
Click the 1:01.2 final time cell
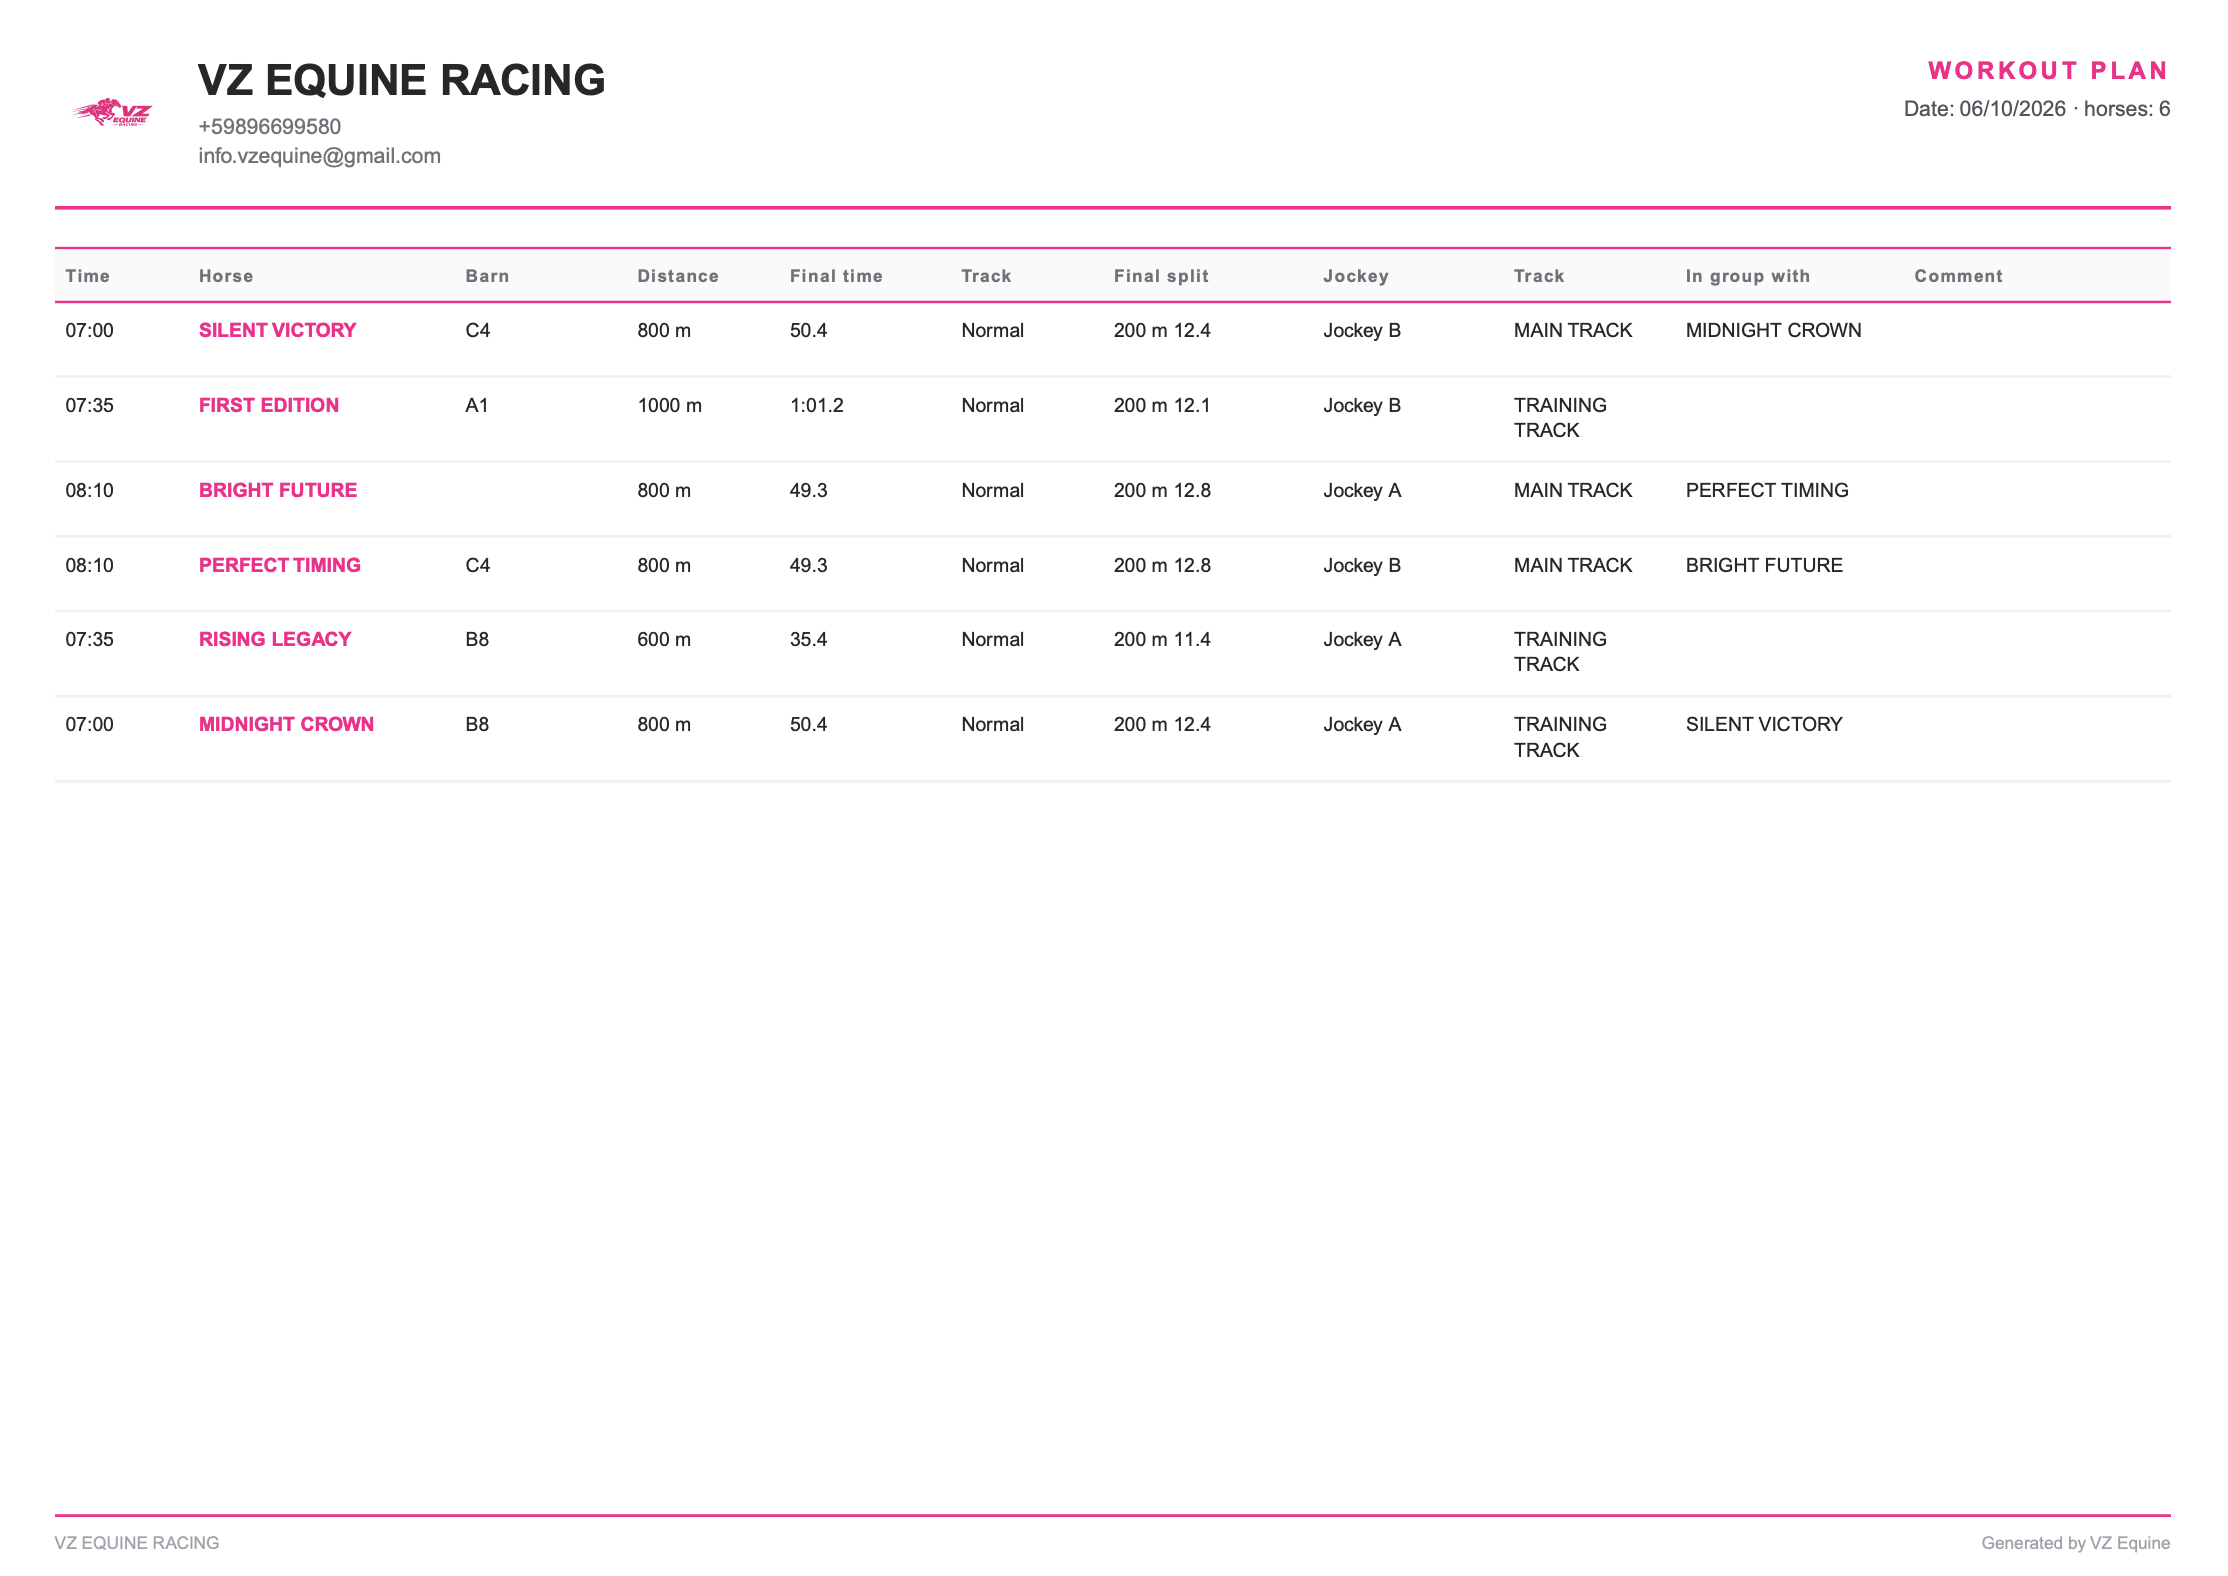816,405
